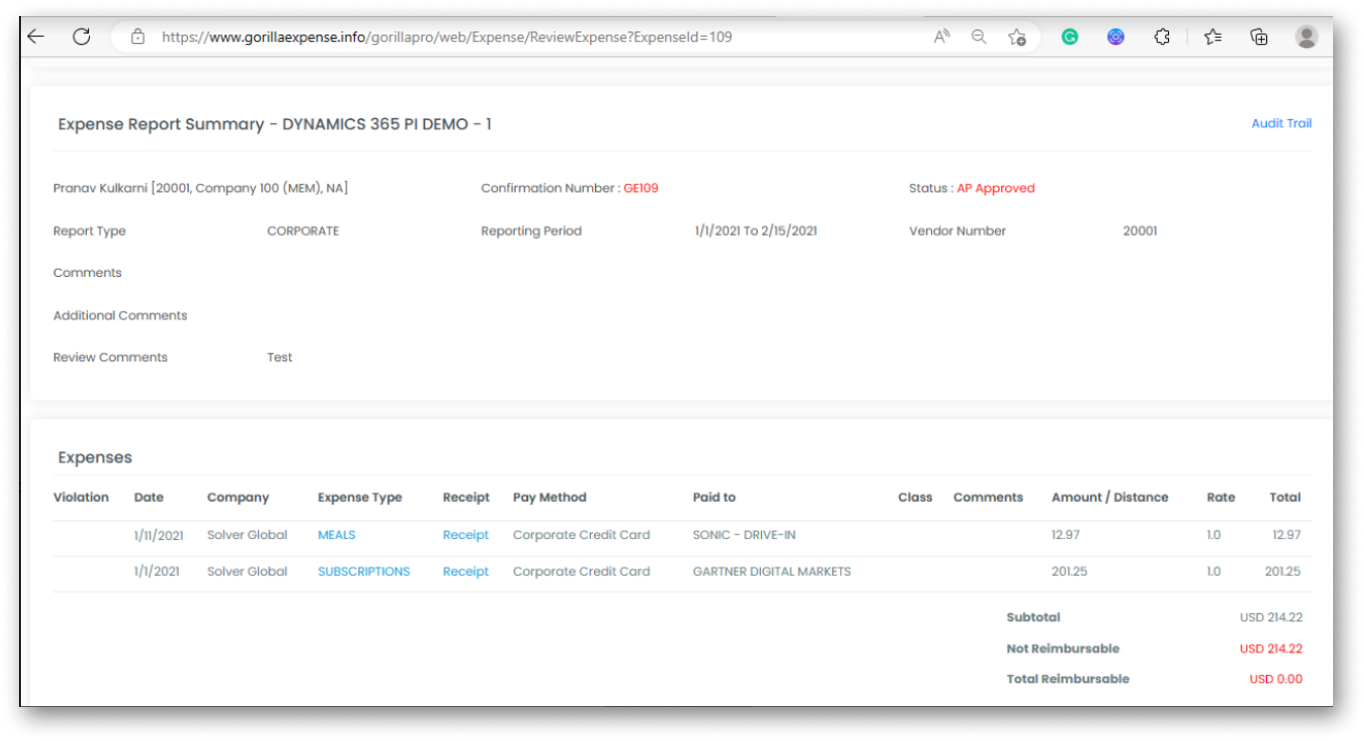Screen dimensions: 1364x741
Task: Click the Vendor Number value 20001
Action: click(1140, 231)
